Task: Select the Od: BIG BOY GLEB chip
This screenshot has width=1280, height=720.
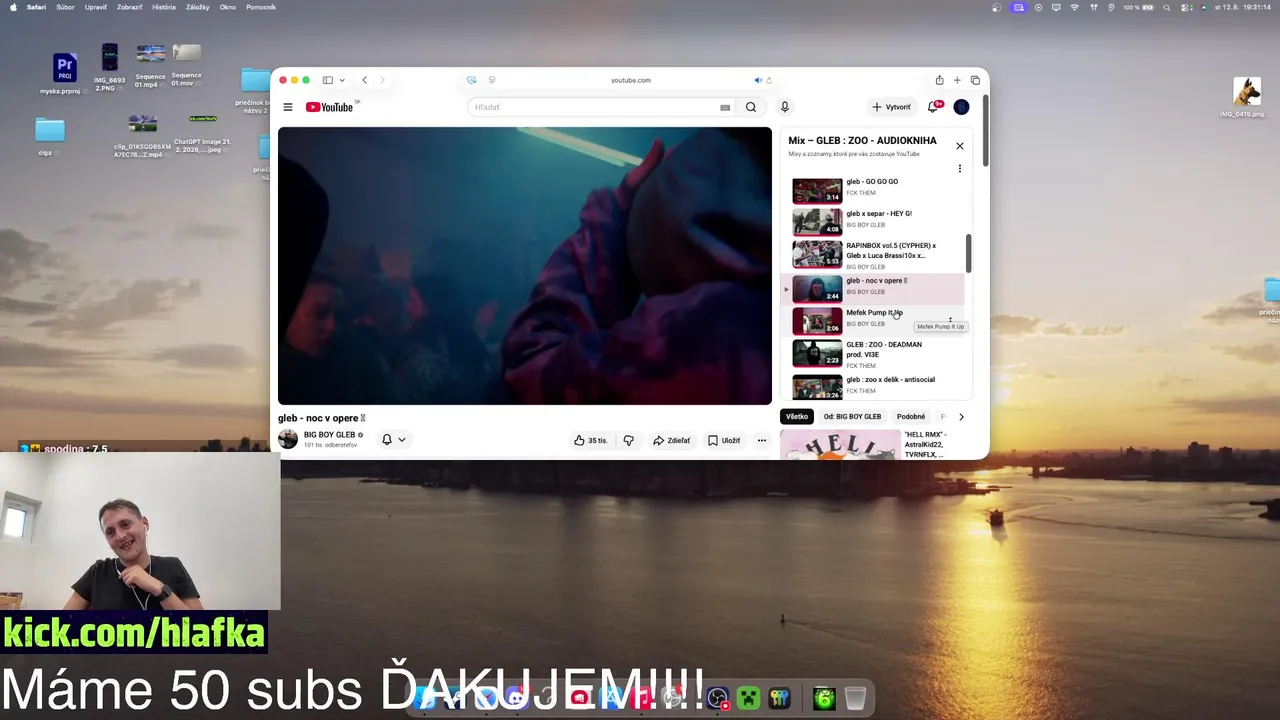Action: click(852, 417)
